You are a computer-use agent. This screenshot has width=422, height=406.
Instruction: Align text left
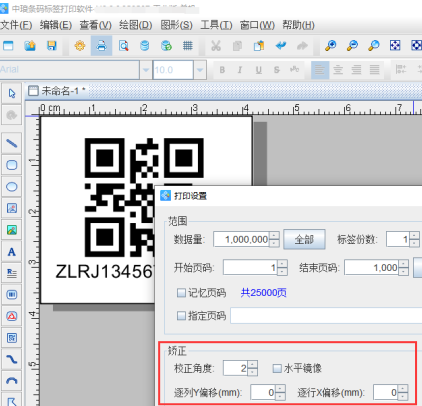320,70
